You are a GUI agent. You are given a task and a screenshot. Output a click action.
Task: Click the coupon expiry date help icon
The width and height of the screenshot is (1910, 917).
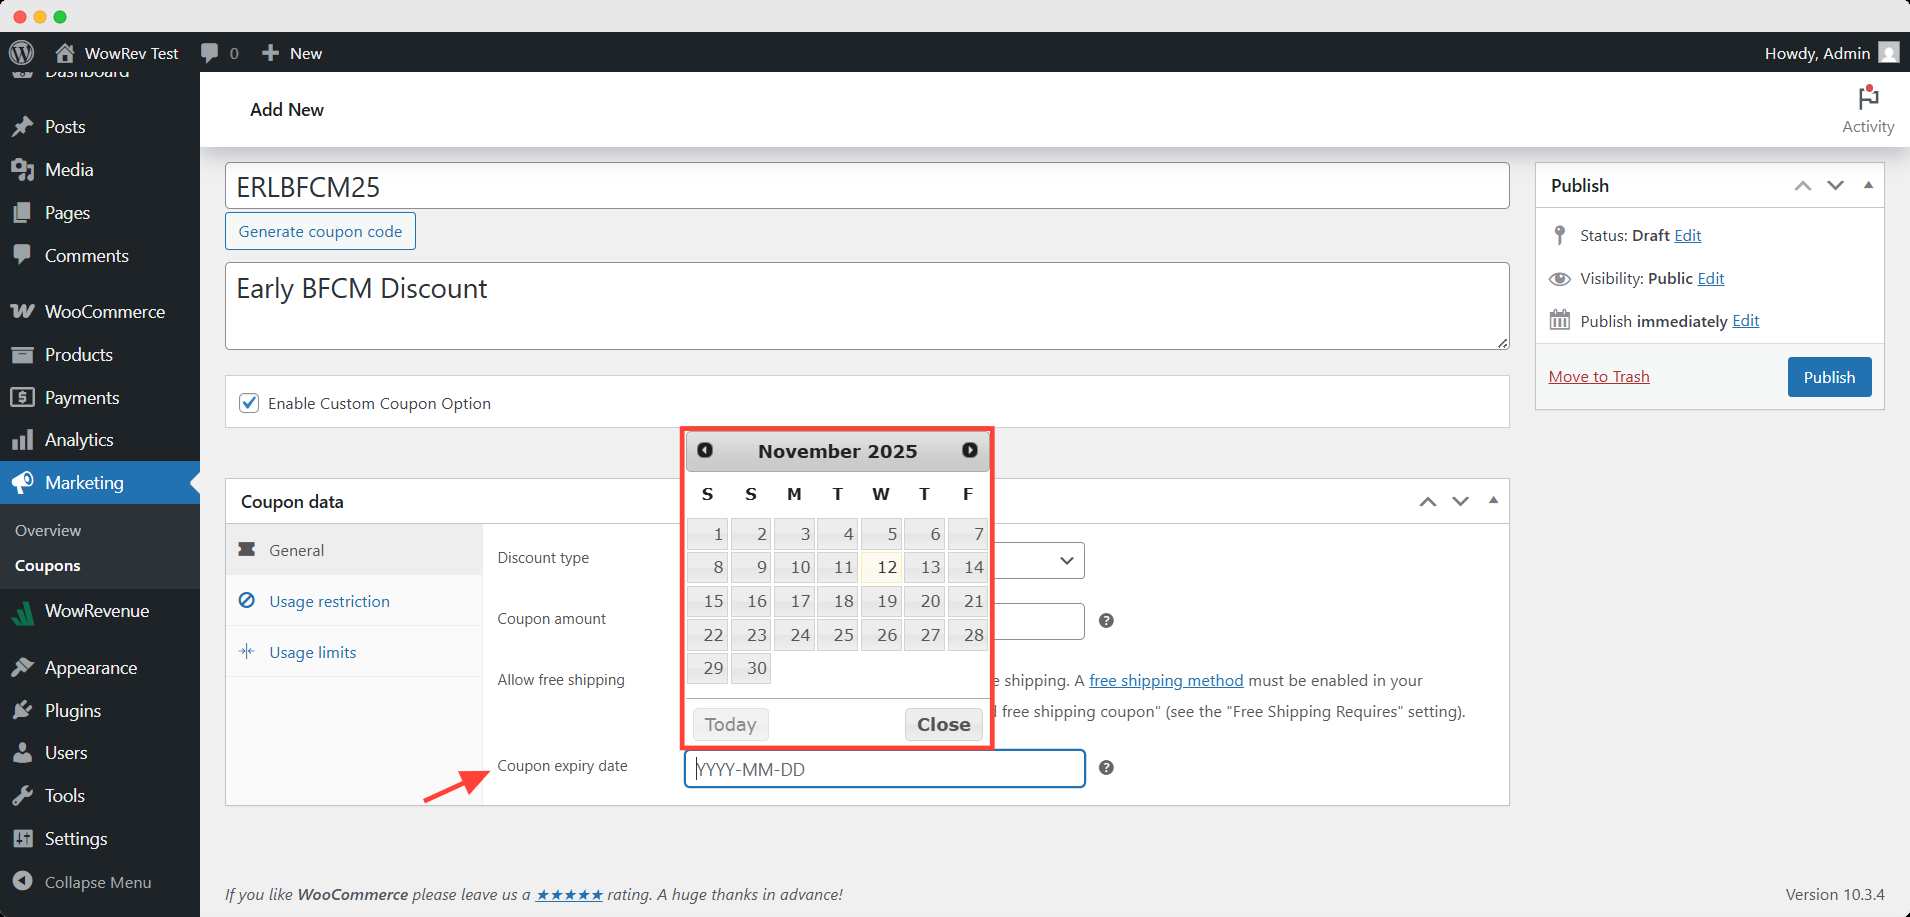pos(1106,768)
